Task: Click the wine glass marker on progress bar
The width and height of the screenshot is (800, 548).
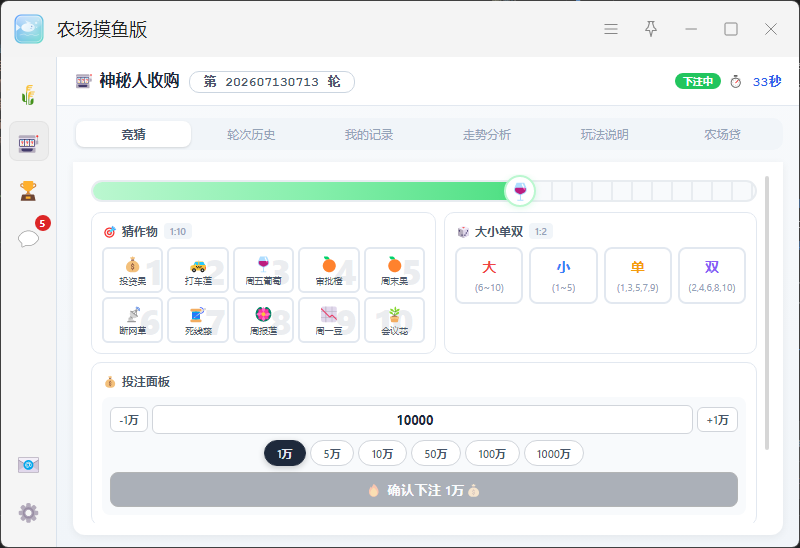Action: click(x=520, y=191)
